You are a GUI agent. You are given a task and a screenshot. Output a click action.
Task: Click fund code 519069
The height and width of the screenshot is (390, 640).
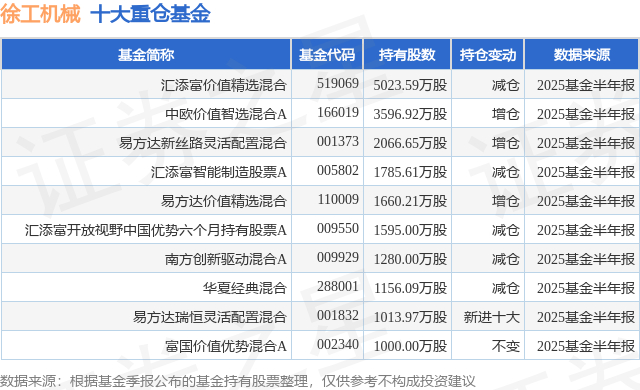tap(338, 83)
